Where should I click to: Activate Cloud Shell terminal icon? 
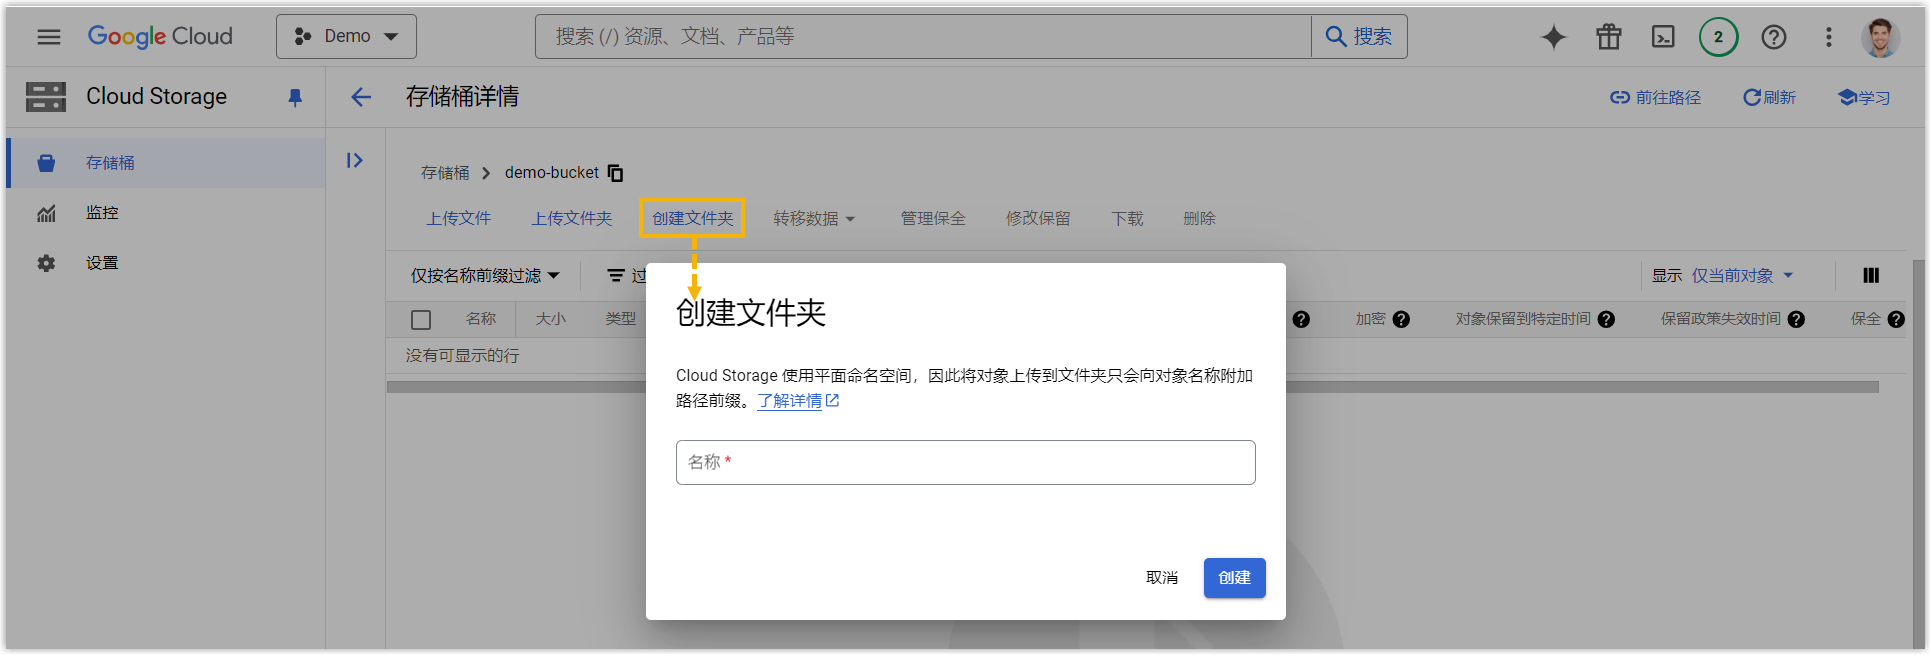[1663, 37]
